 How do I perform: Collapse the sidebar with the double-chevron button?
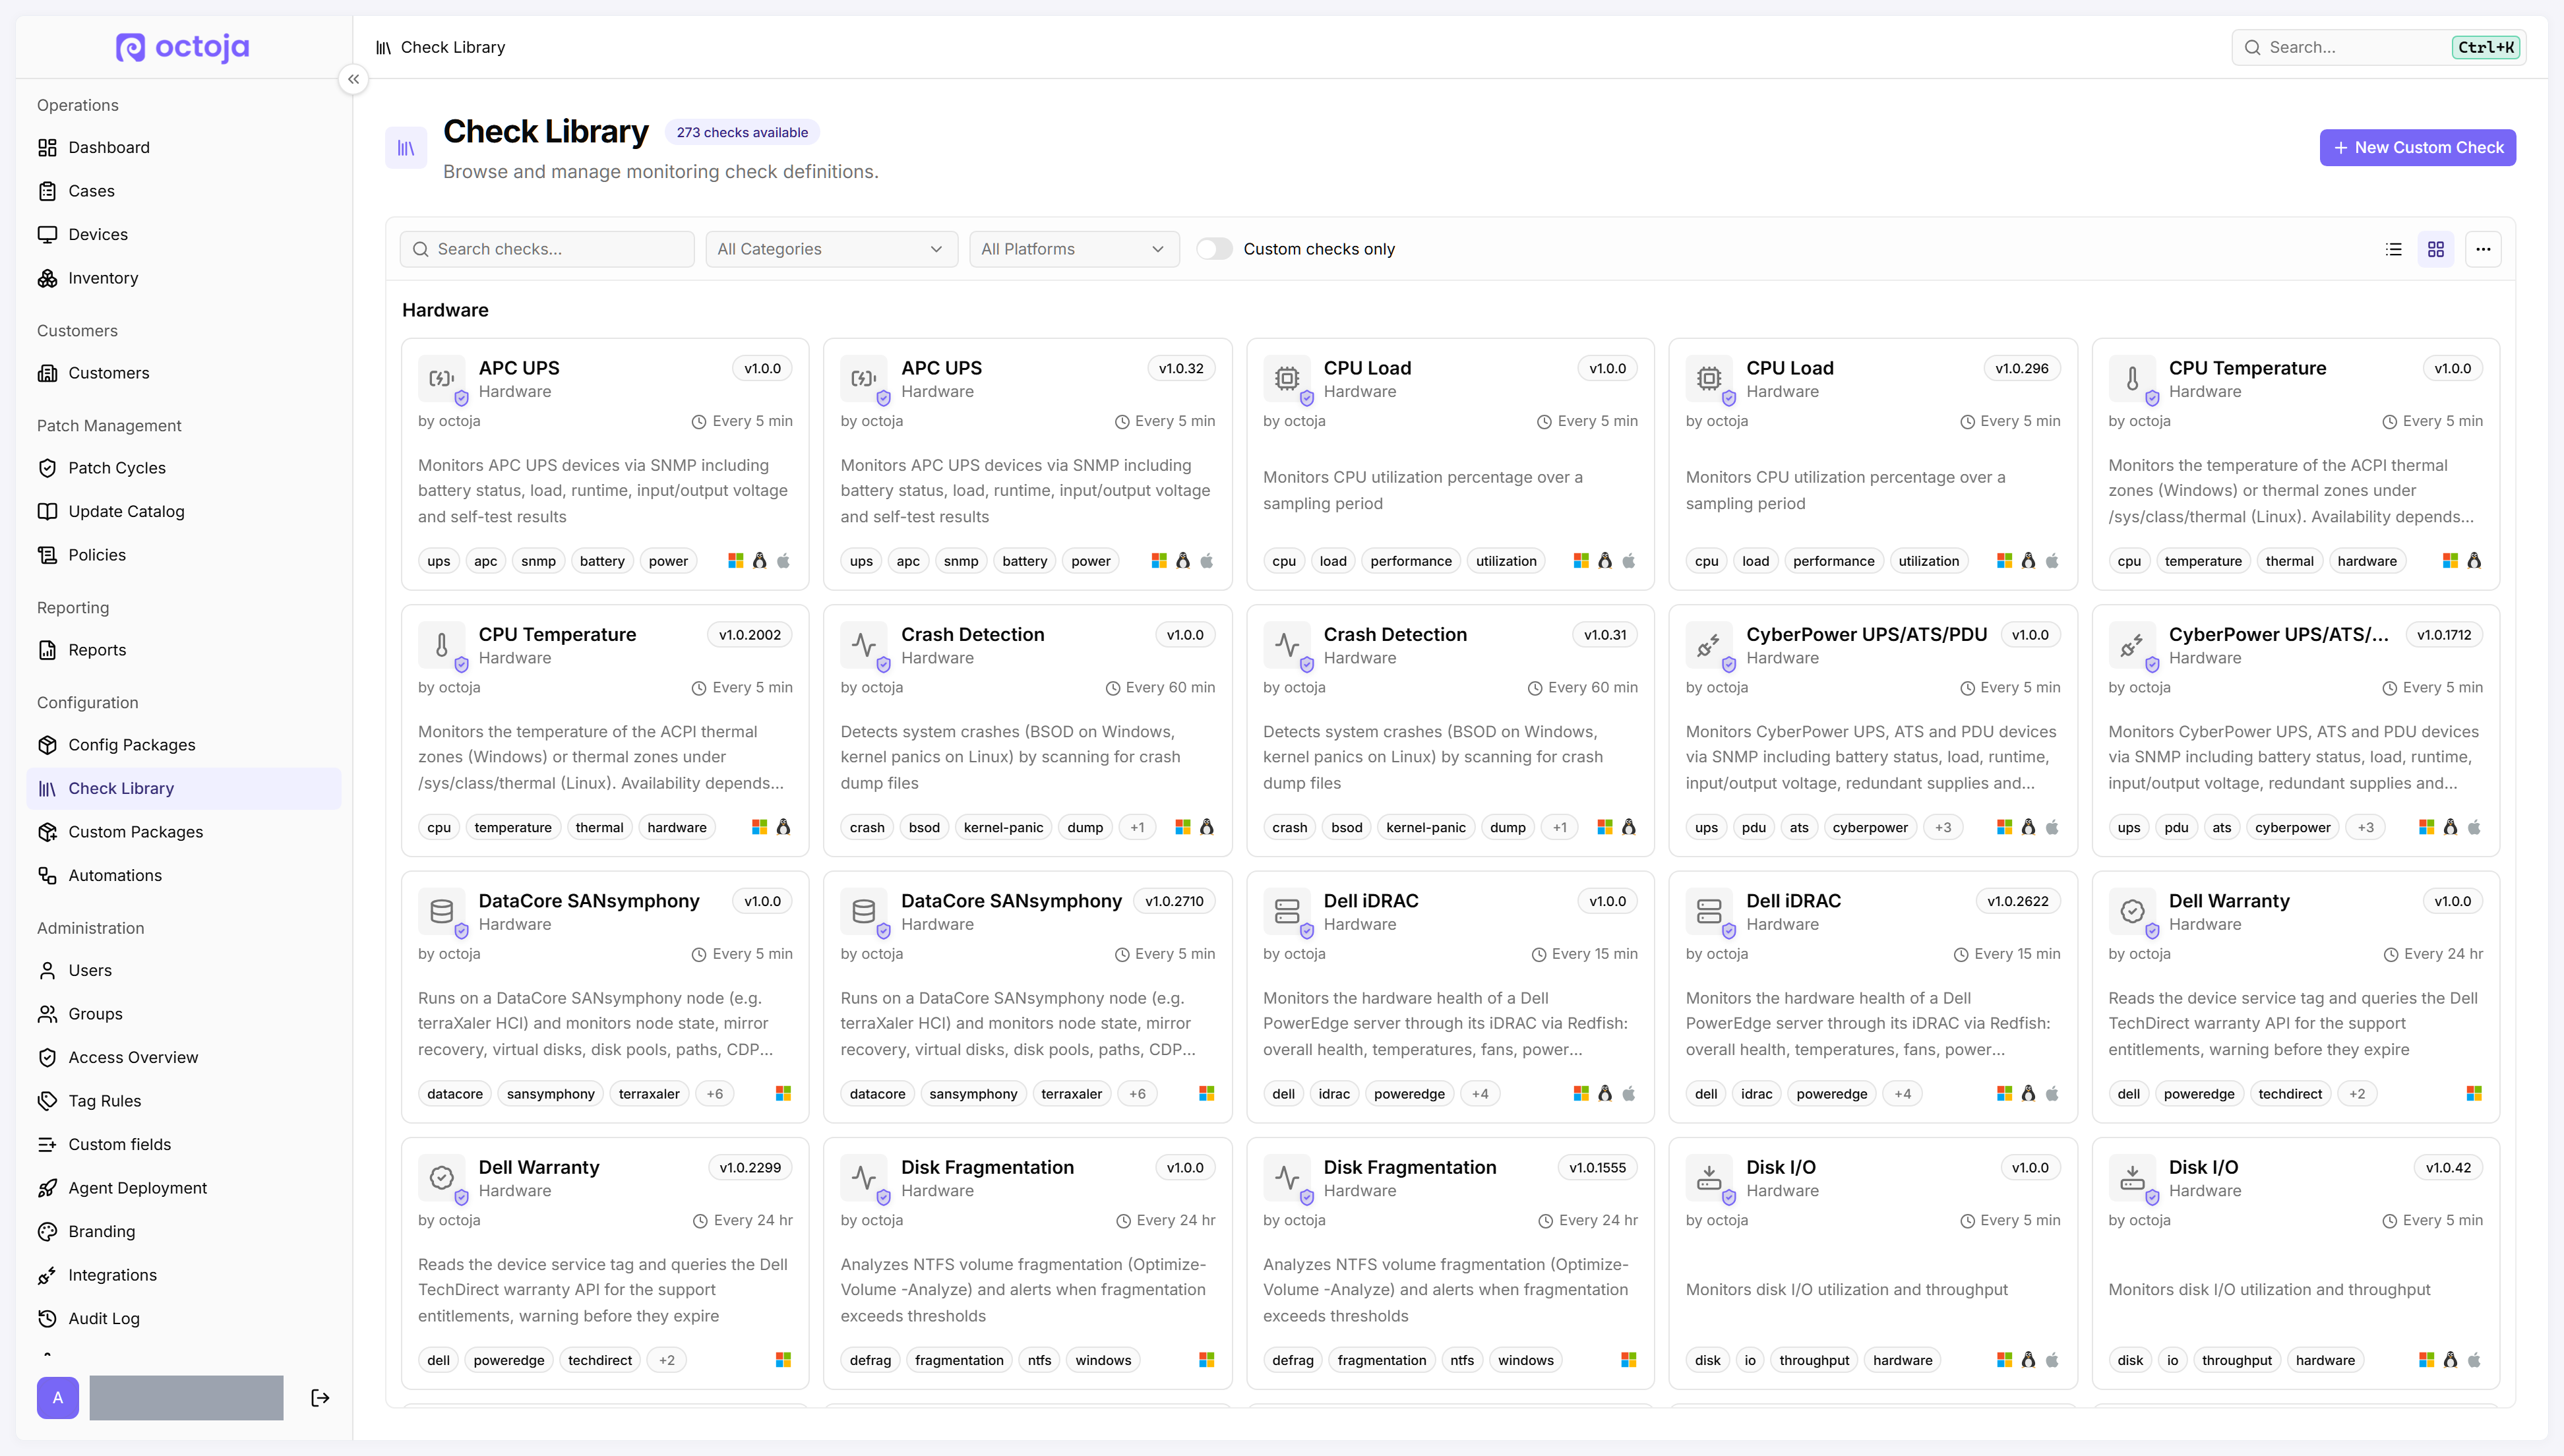point(353,79)
